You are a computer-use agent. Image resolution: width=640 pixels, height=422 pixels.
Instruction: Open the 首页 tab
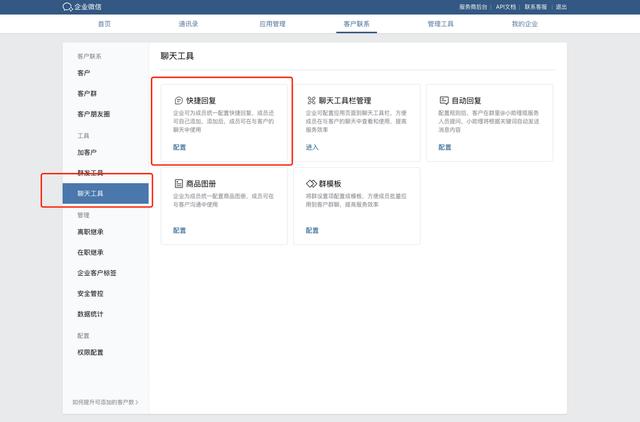pos(104,24)
